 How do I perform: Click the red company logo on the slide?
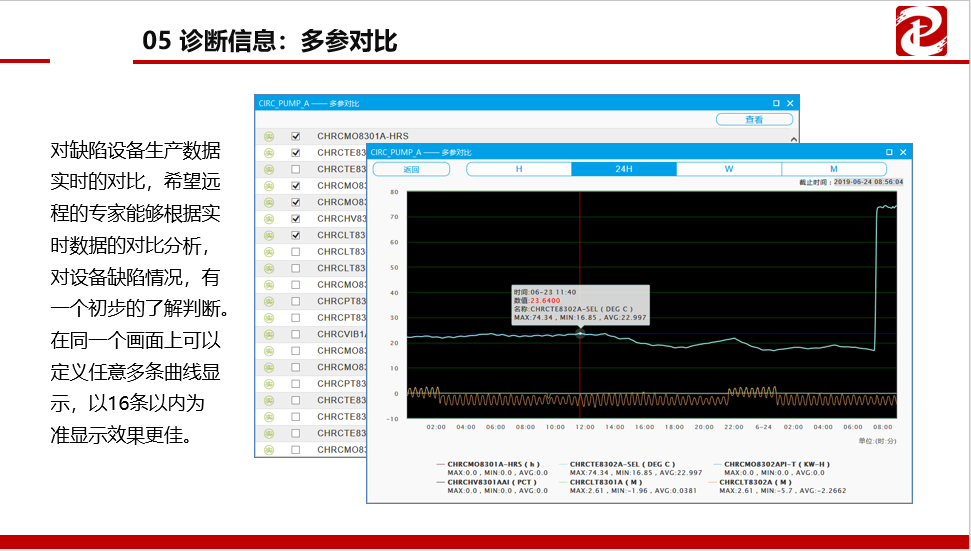click(921, 31)
